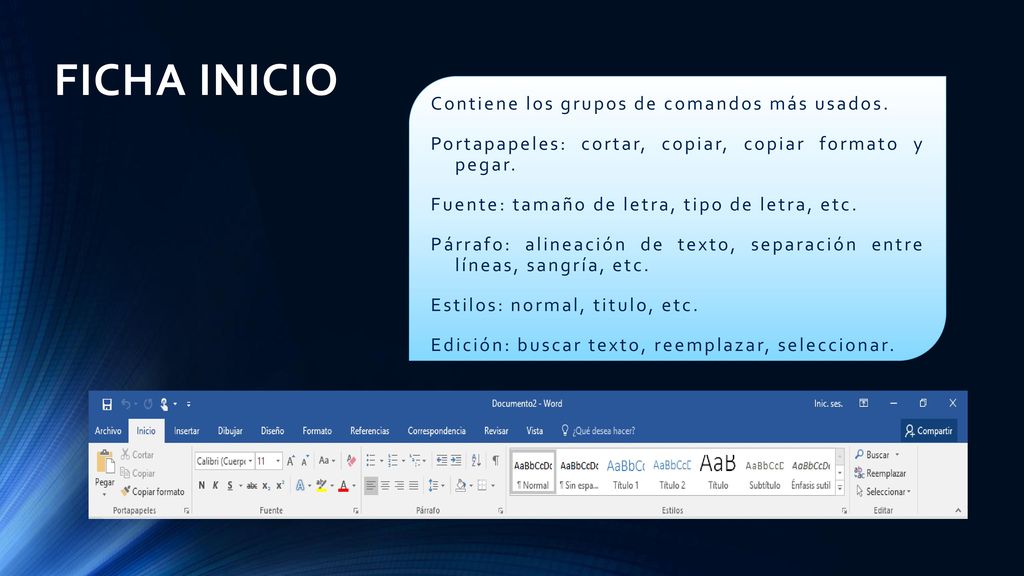Click the text effects outlined A icon
The image size is (1024, 576).
tap(300, 485)
